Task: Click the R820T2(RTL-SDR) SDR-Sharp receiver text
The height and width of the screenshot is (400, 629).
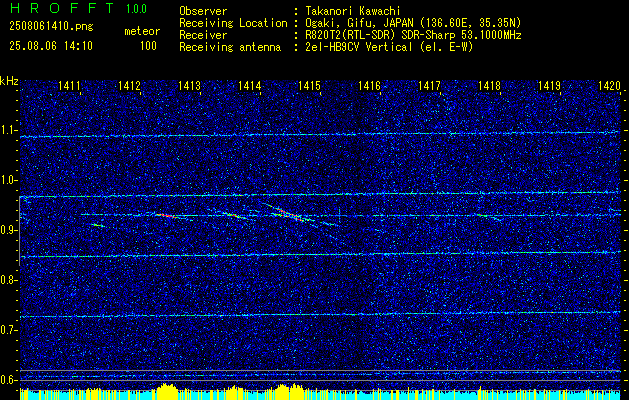Action: pyautogui.click(x=412, y=35)
